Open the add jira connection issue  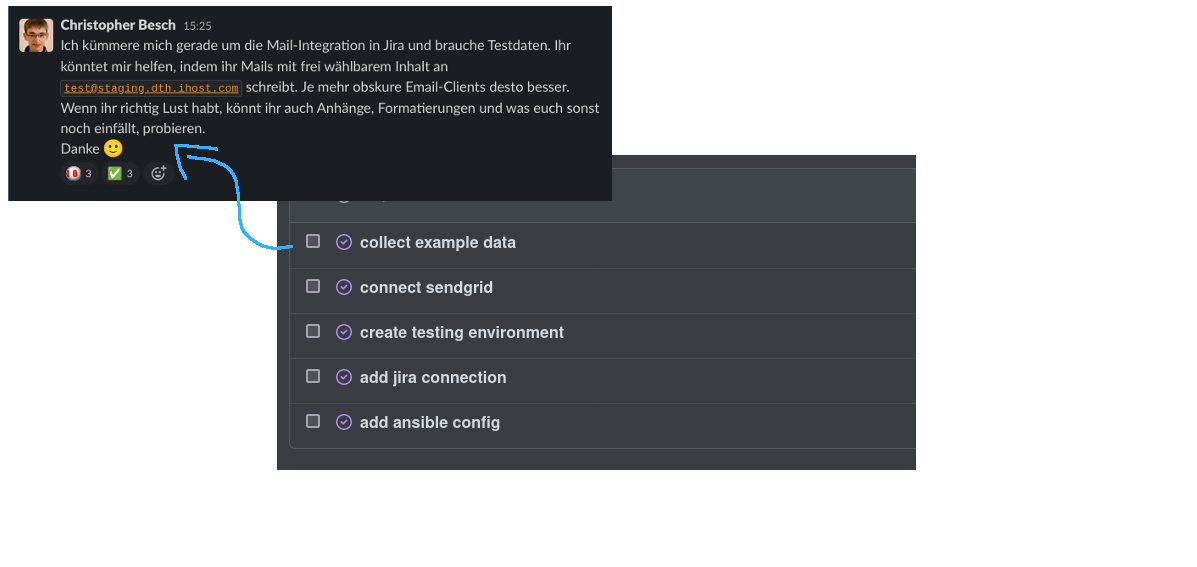[433, 377]
